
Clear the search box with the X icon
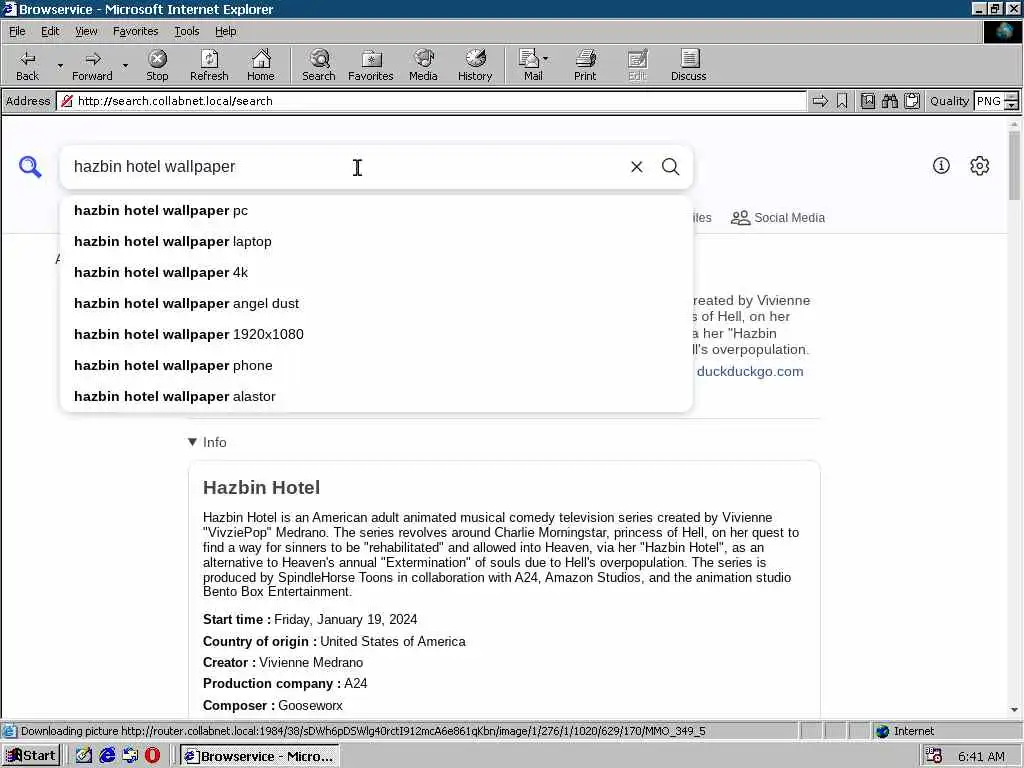tap(637, 167)
